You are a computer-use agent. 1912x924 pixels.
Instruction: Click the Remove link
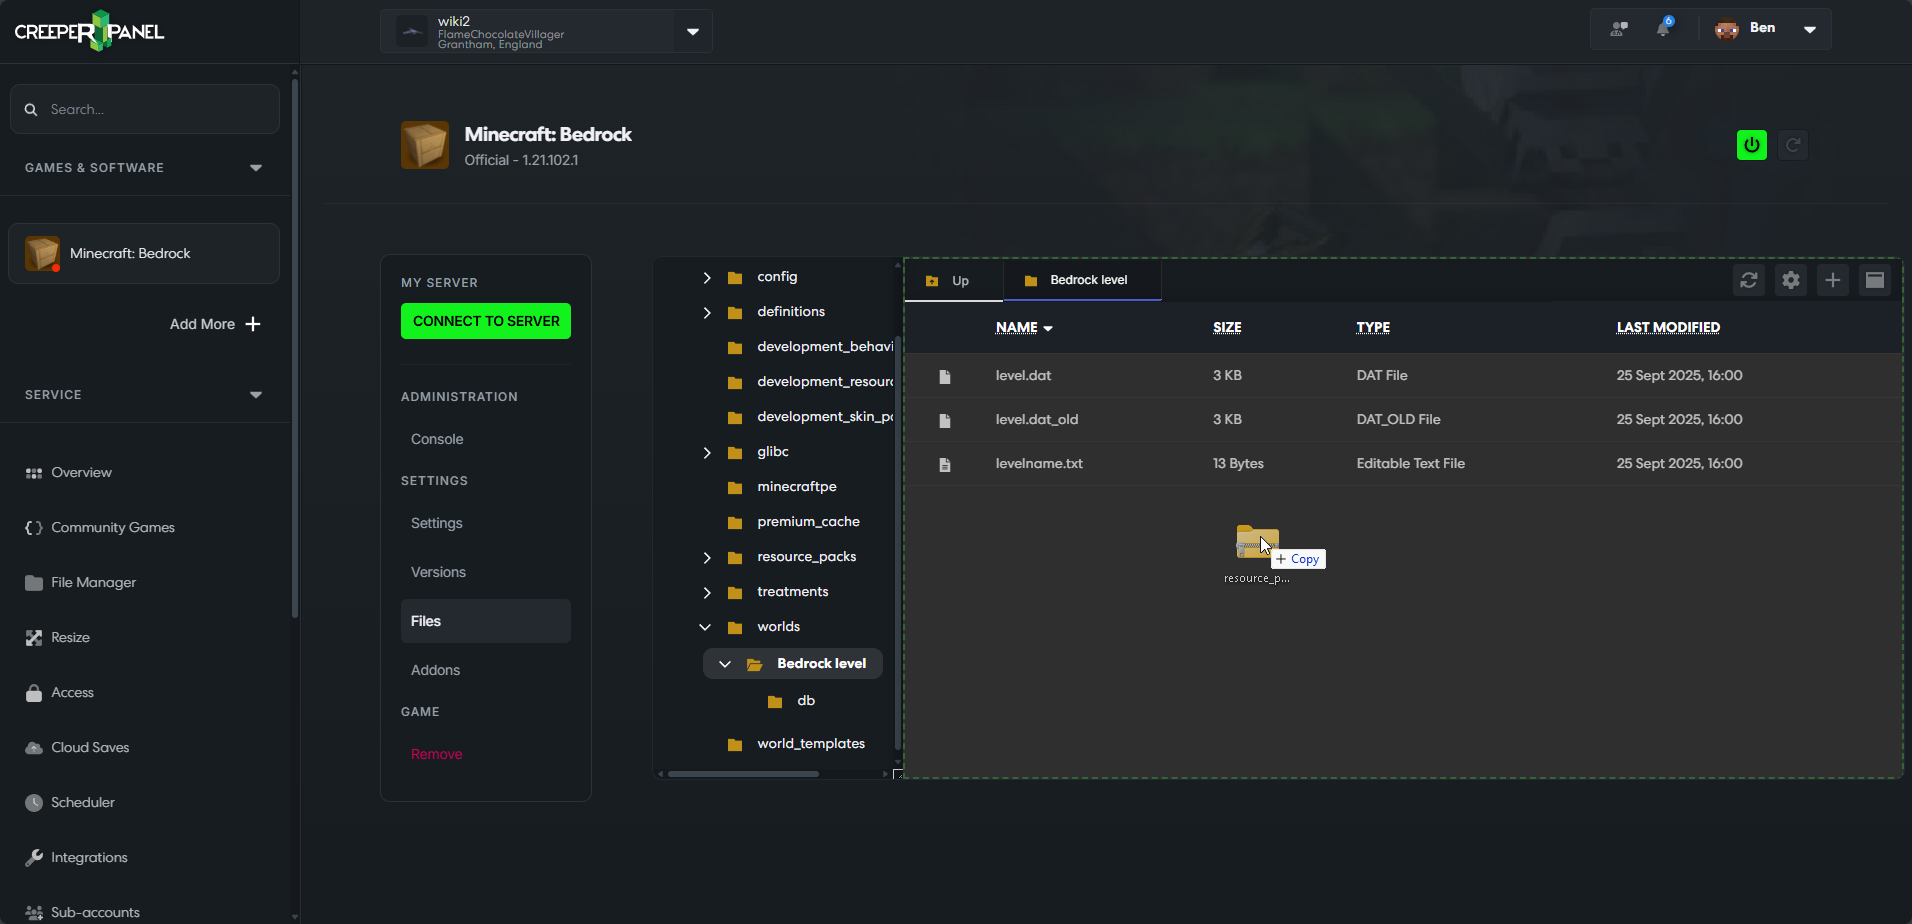pos(436,754)
